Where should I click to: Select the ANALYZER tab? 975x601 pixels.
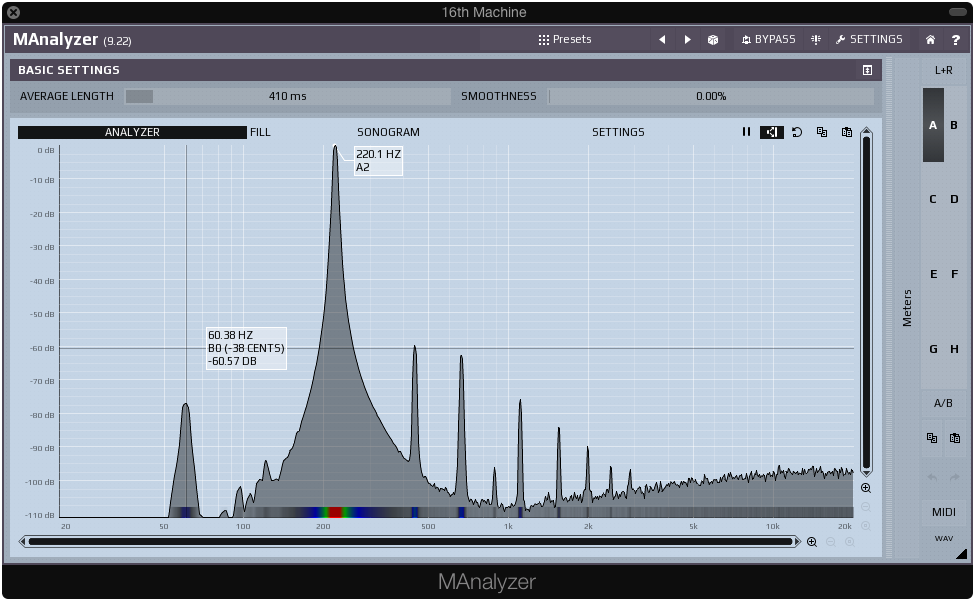[132, 132]
